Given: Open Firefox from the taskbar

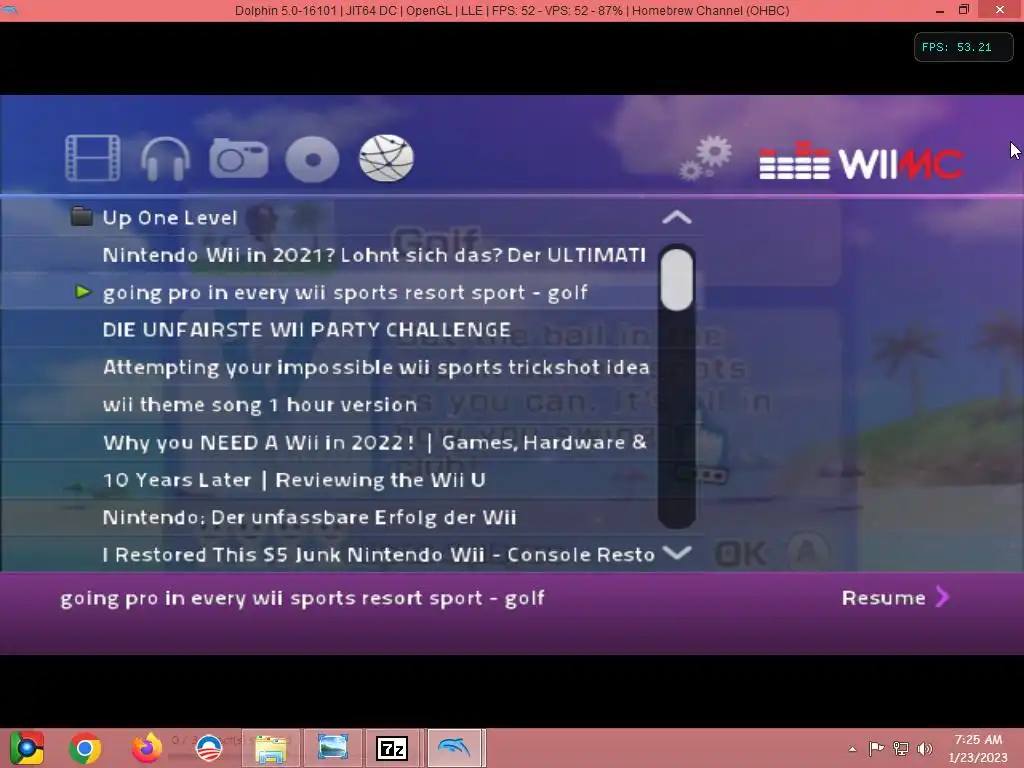Looking at the screenshot, I should (x=147, y=748).
